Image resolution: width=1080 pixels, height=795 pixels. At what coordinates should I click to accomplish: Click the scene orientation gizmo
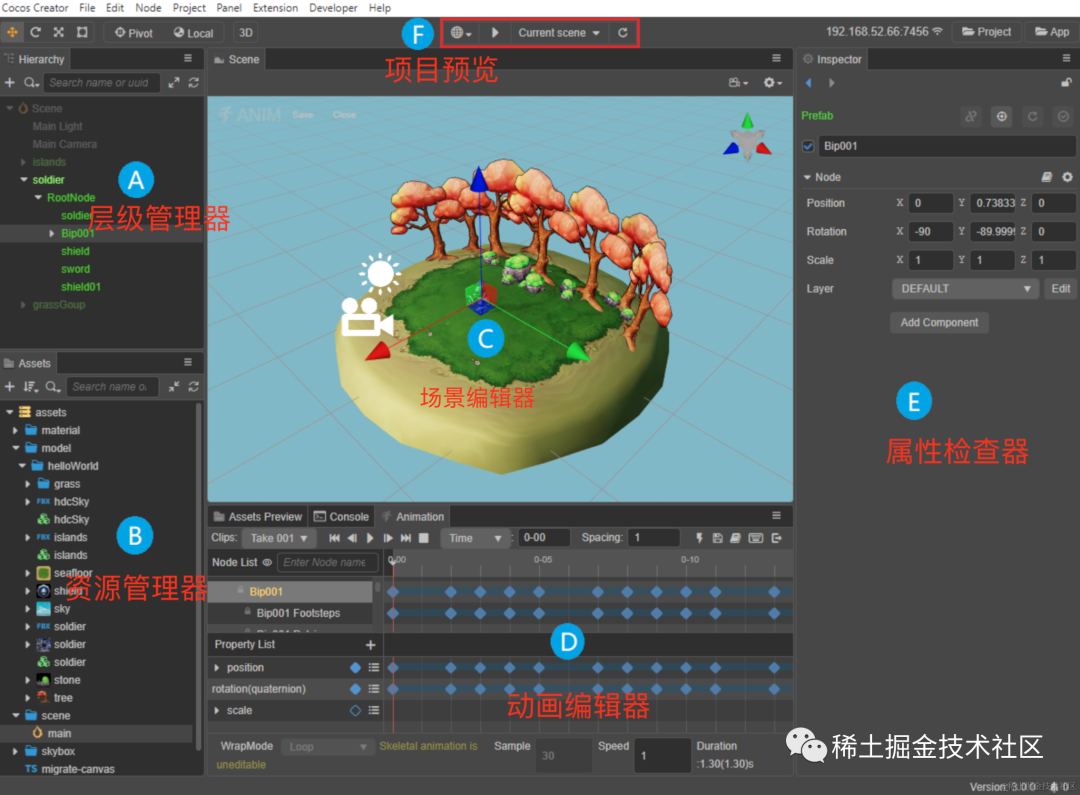pos(747,139)
